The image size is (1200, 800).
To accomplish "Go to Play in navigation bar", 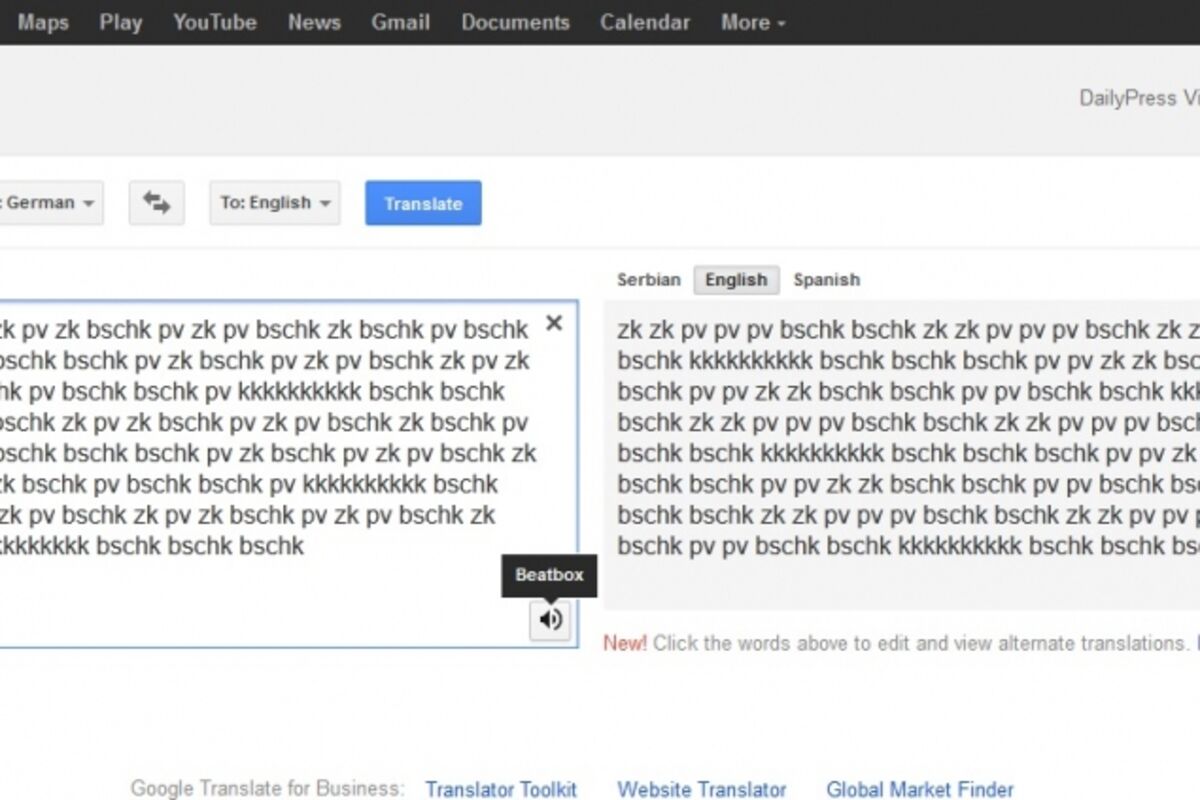I will 120,22.
